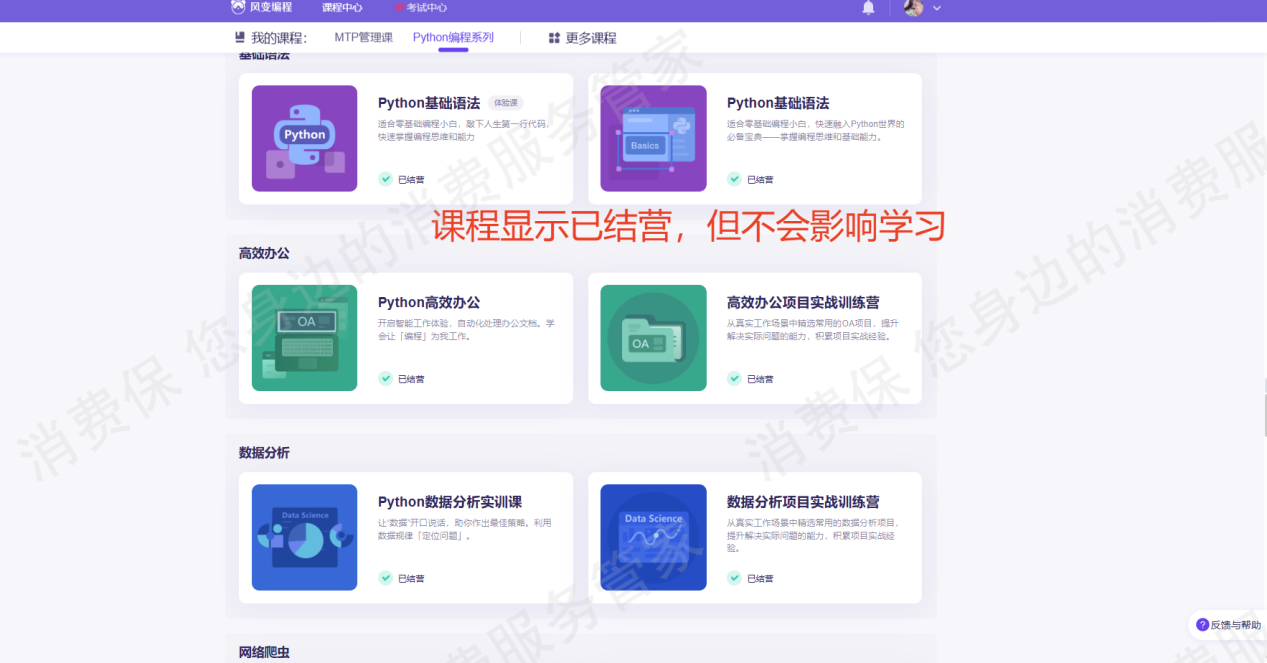This screenshot has height=663, width=1267.
Task: Click the 数据分析项目实战训练营 chart icon
Action: 653,537
